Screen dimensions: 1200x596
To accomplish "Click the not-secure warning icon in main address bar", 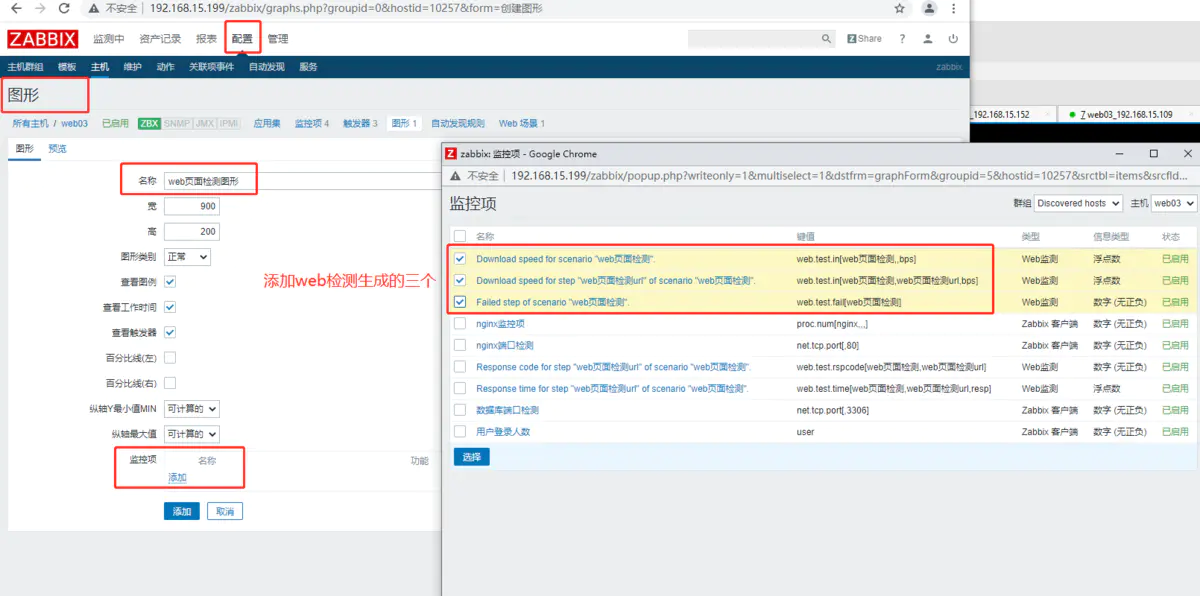I will (x=93, y=8).
